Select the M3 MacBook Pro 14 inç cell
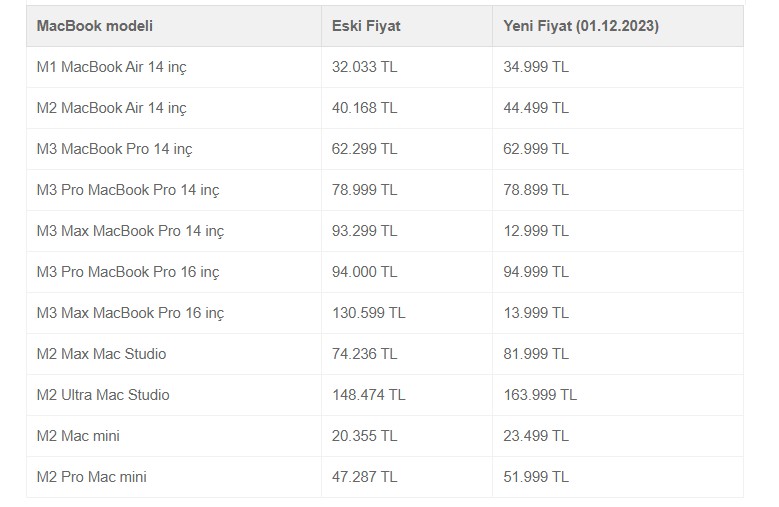 pos(174,149)
